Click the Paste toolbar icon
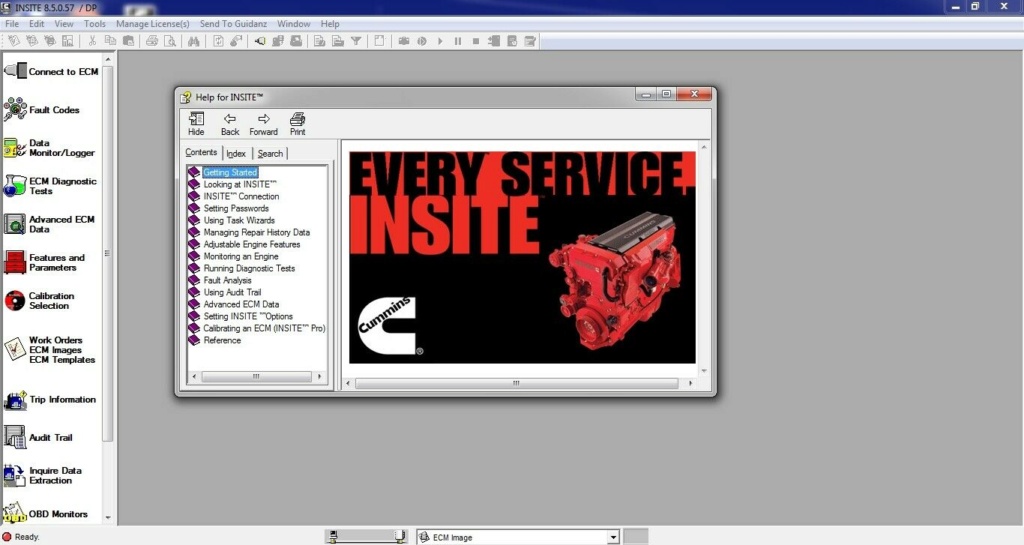 [x=129, y=41]
